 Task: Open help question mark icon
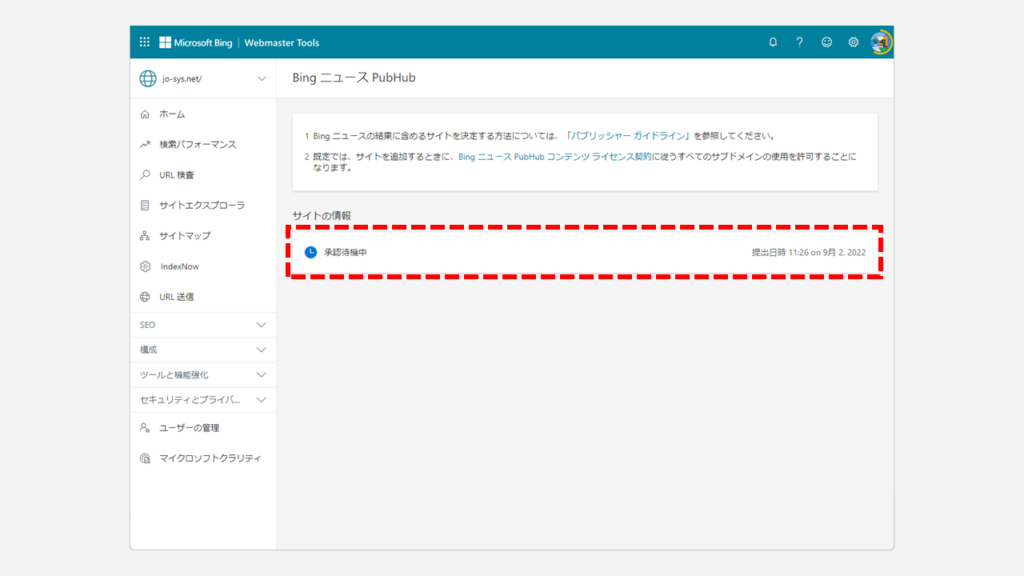799,42
